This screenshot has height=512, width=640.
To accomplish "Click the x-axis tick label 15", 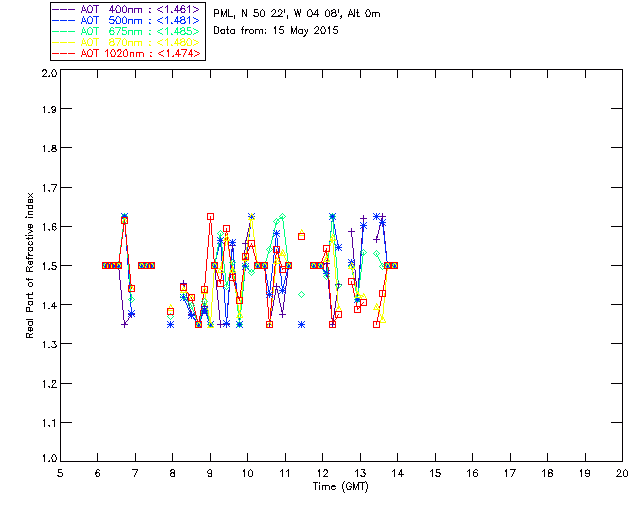I will 435,473.
